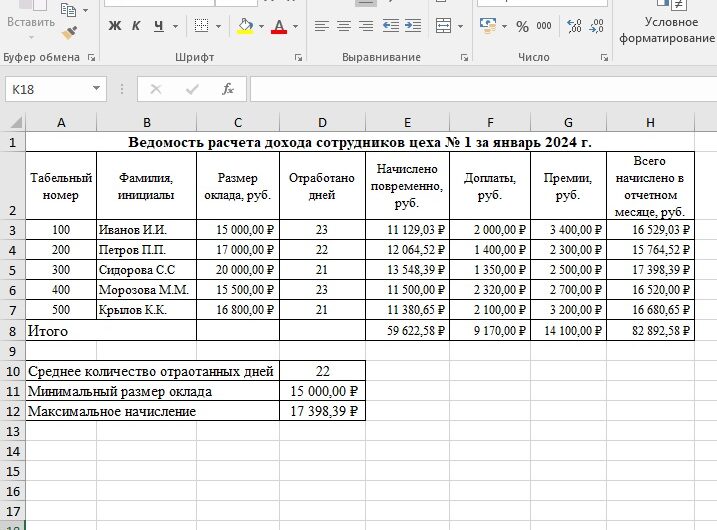The height and width of the screenshot is (530, 717).
Task: Open the Шрифт group dialog launcher
Action: pyautogui.click(x=298, y=58)
